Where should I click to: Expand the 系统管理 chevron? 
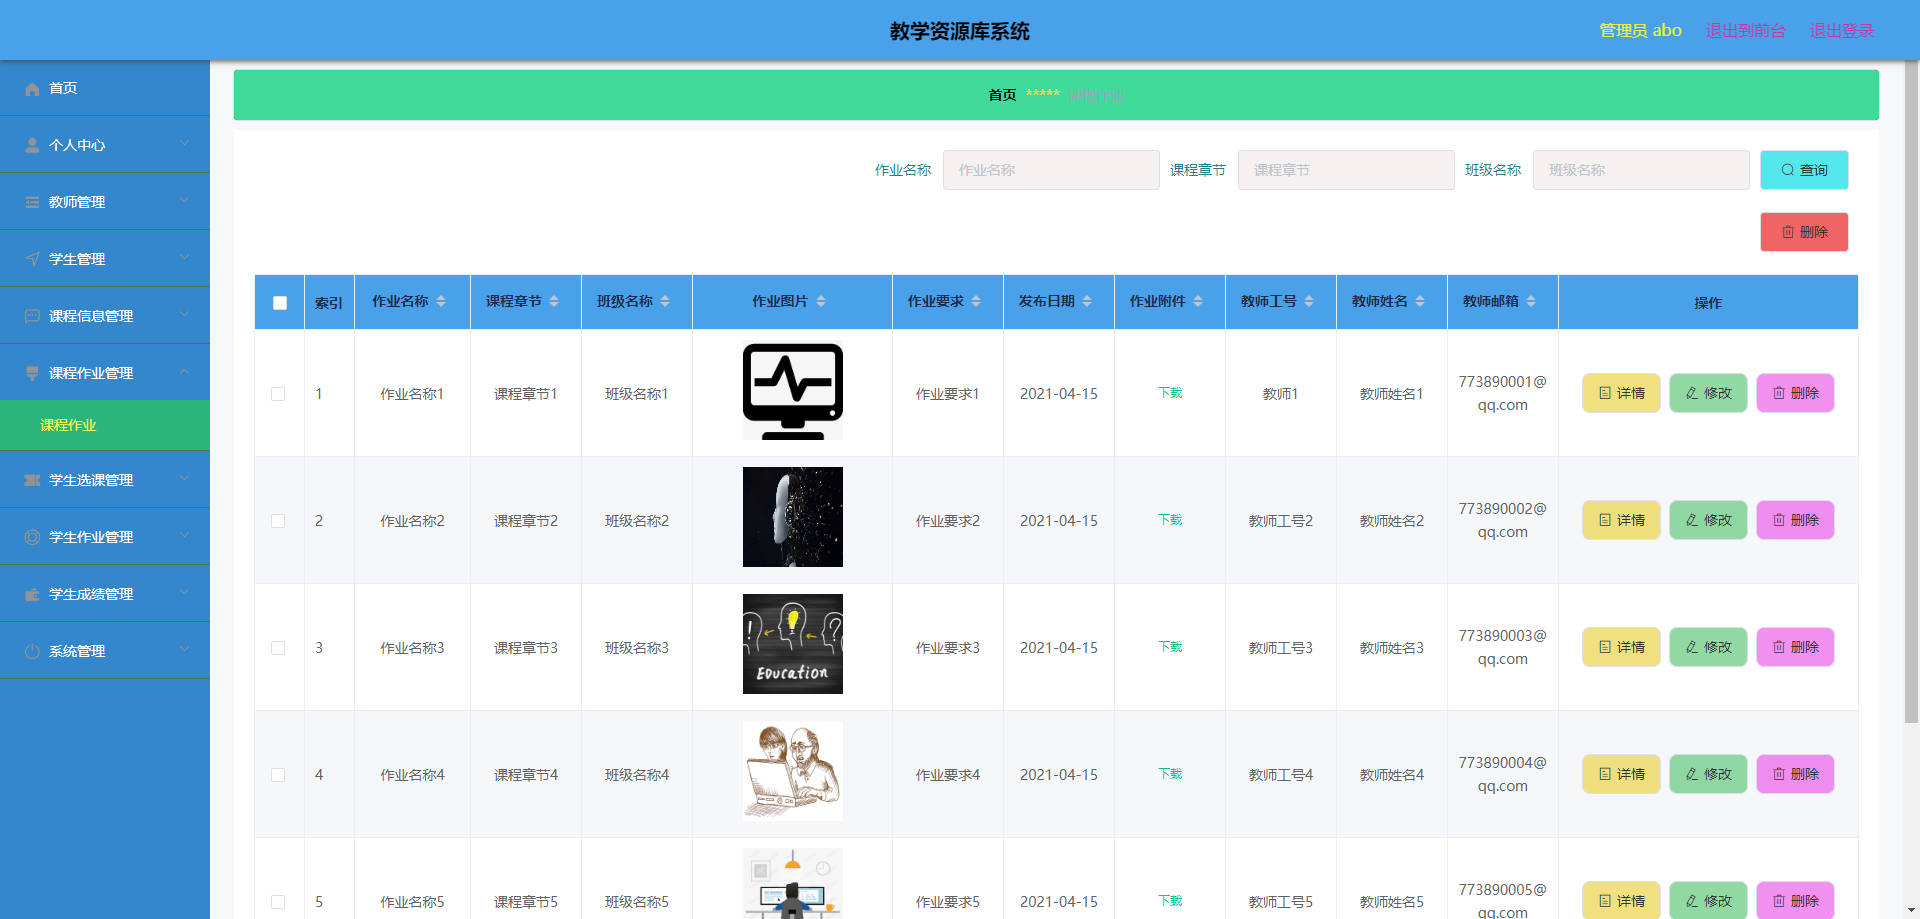coord(185,650)
